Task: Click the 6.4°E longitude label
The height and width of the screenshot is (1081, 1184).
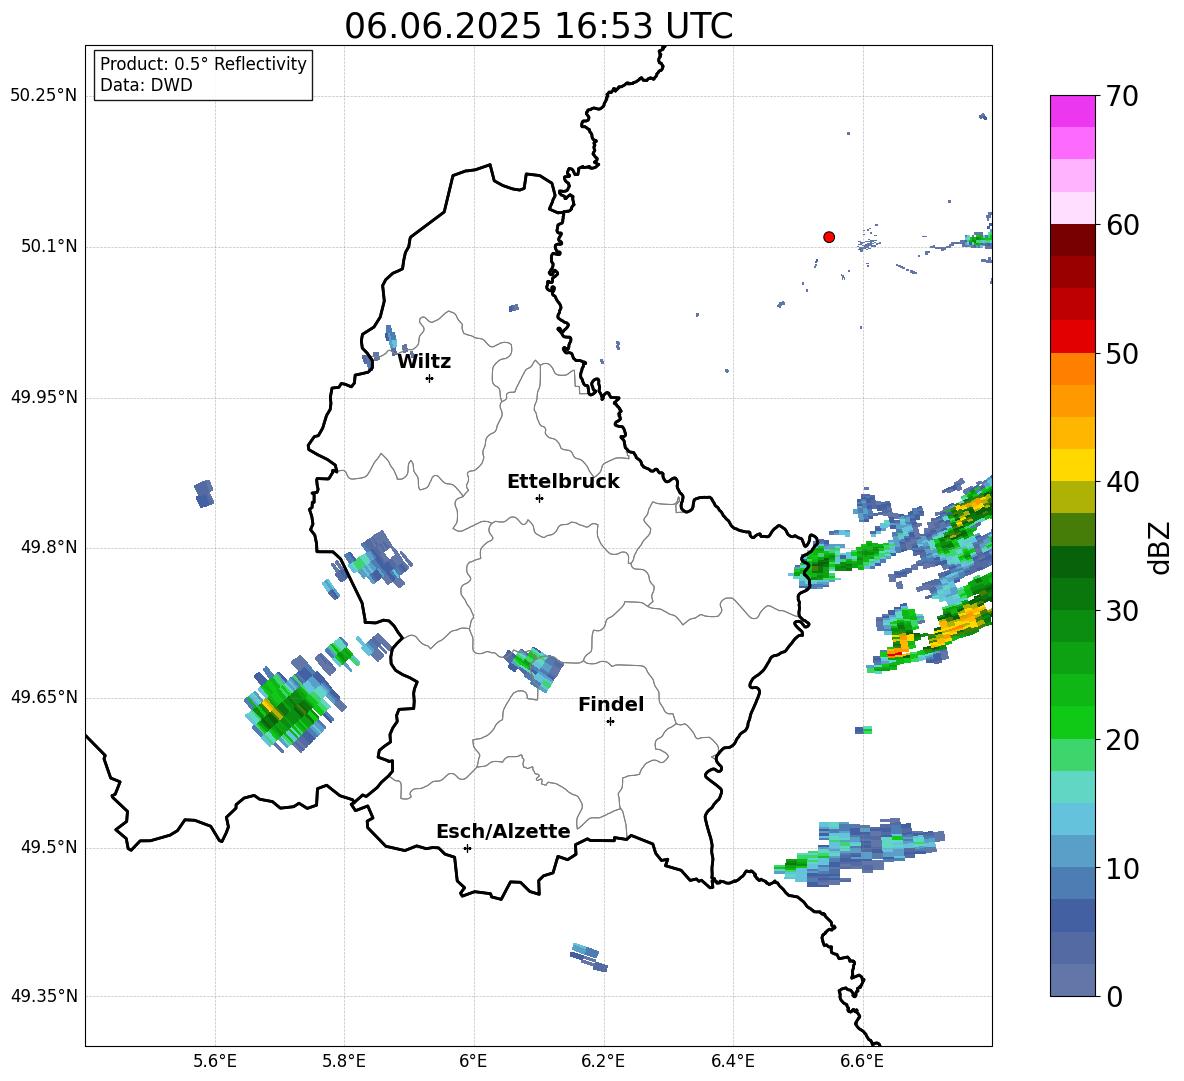Action: pos(732,1061)
